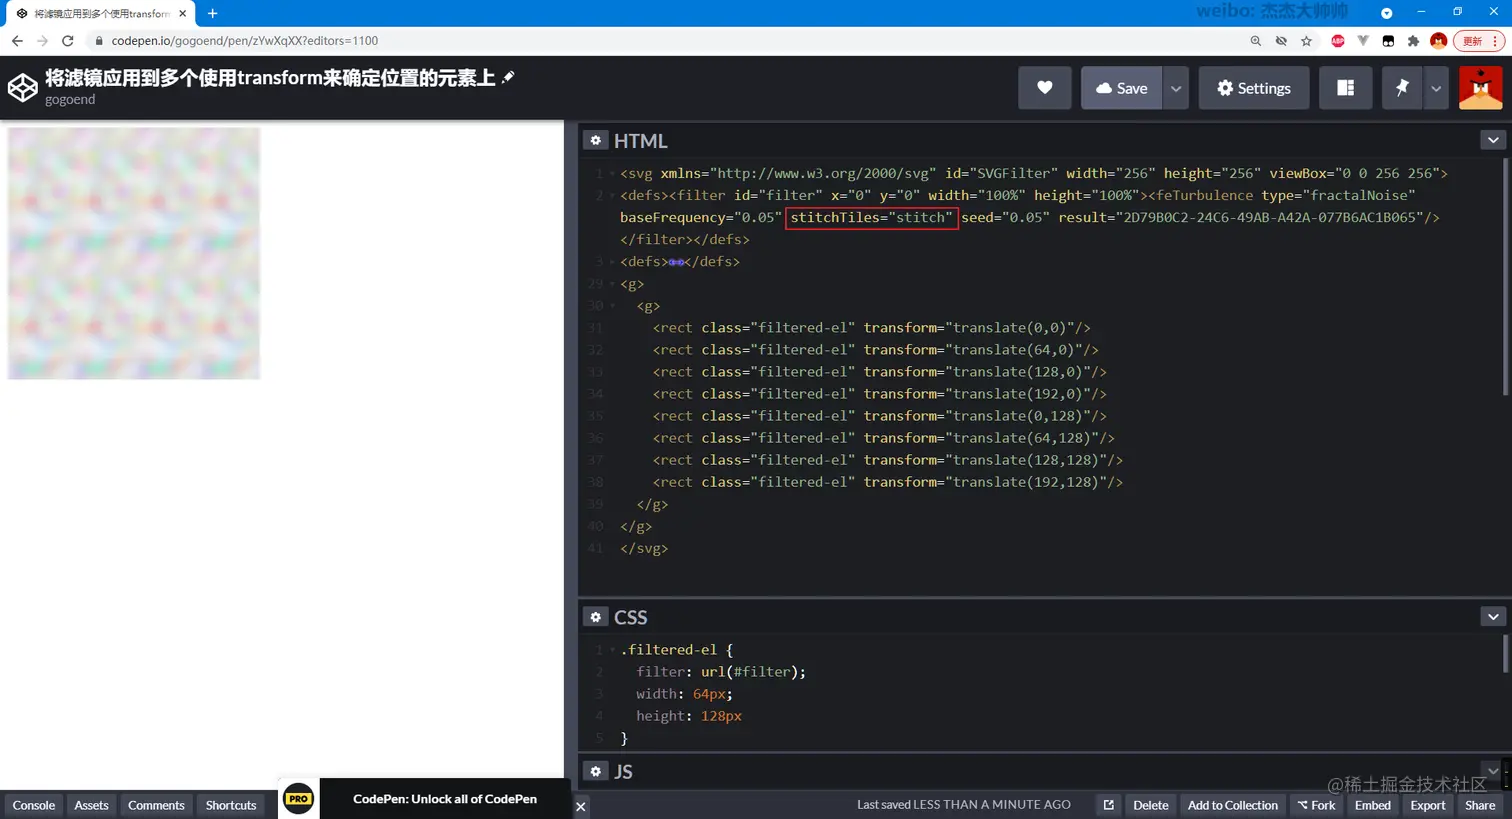Click the pen title text

click(270, 78)
